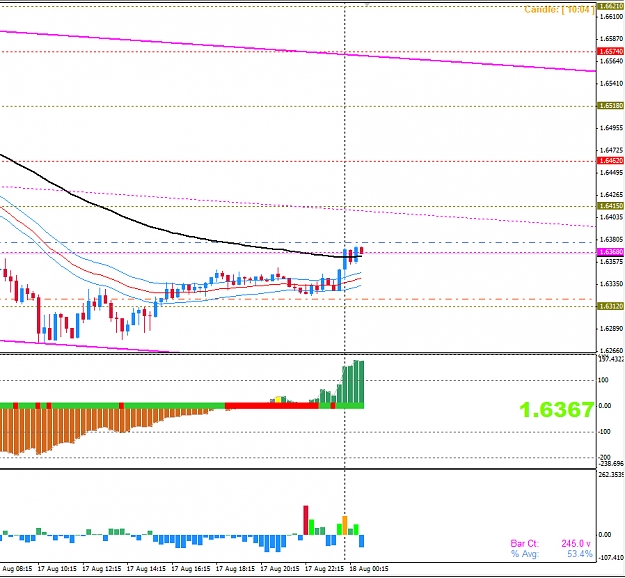Click the 1.63805 price axis value
The image size is (625, 578).
(x=611, y=240)
